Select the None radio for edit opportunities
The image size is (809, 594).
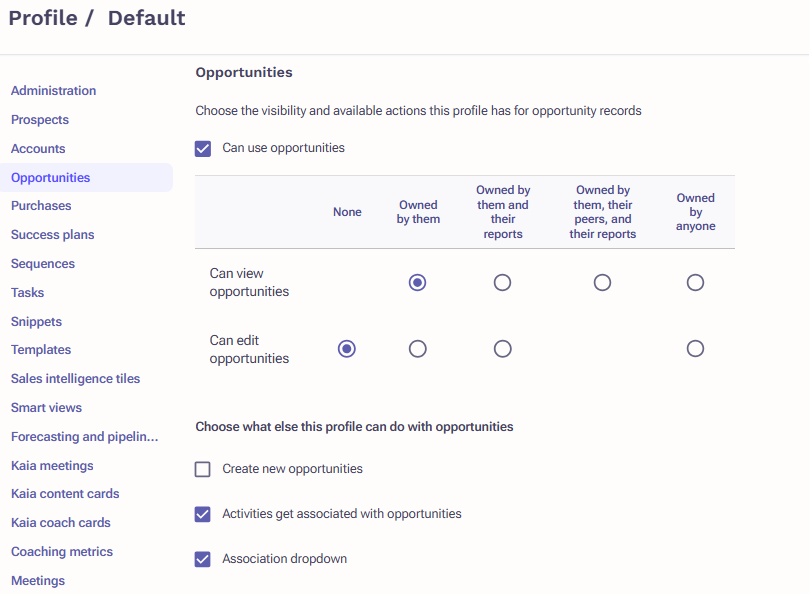click(347, 349)
